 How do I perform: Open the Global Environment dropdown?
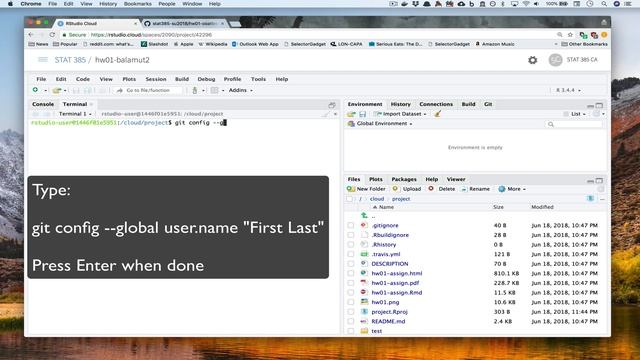(380, 124)
